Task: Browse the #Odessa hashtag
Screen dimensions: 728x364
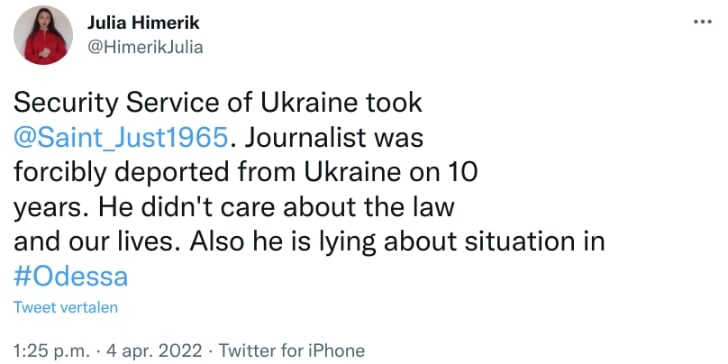Action: pyautogui.click(x=71, y=277)
